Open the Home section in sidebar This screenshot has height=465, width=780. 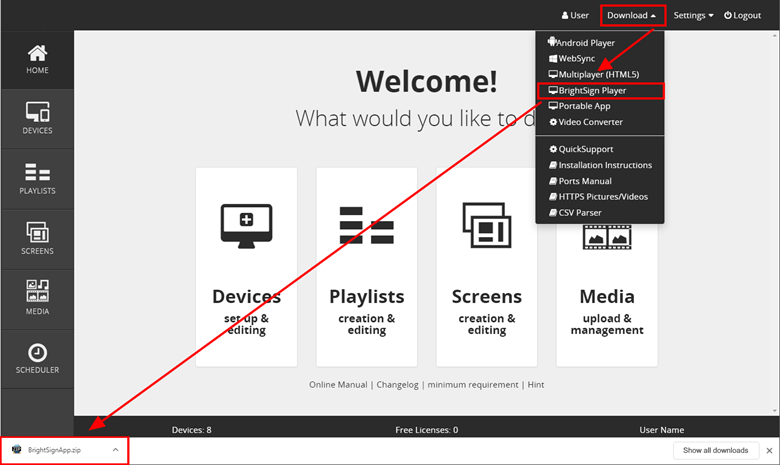37,60
